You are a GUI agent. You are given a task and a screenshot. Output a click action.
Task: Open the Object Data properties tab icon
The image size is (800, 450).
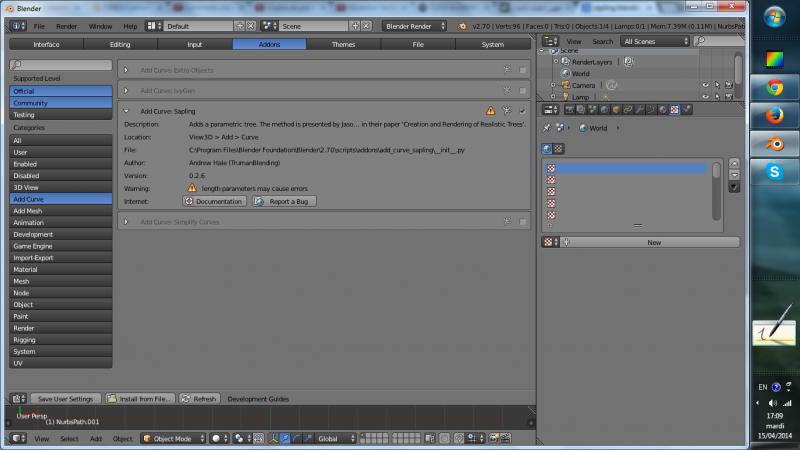(652, 110)
